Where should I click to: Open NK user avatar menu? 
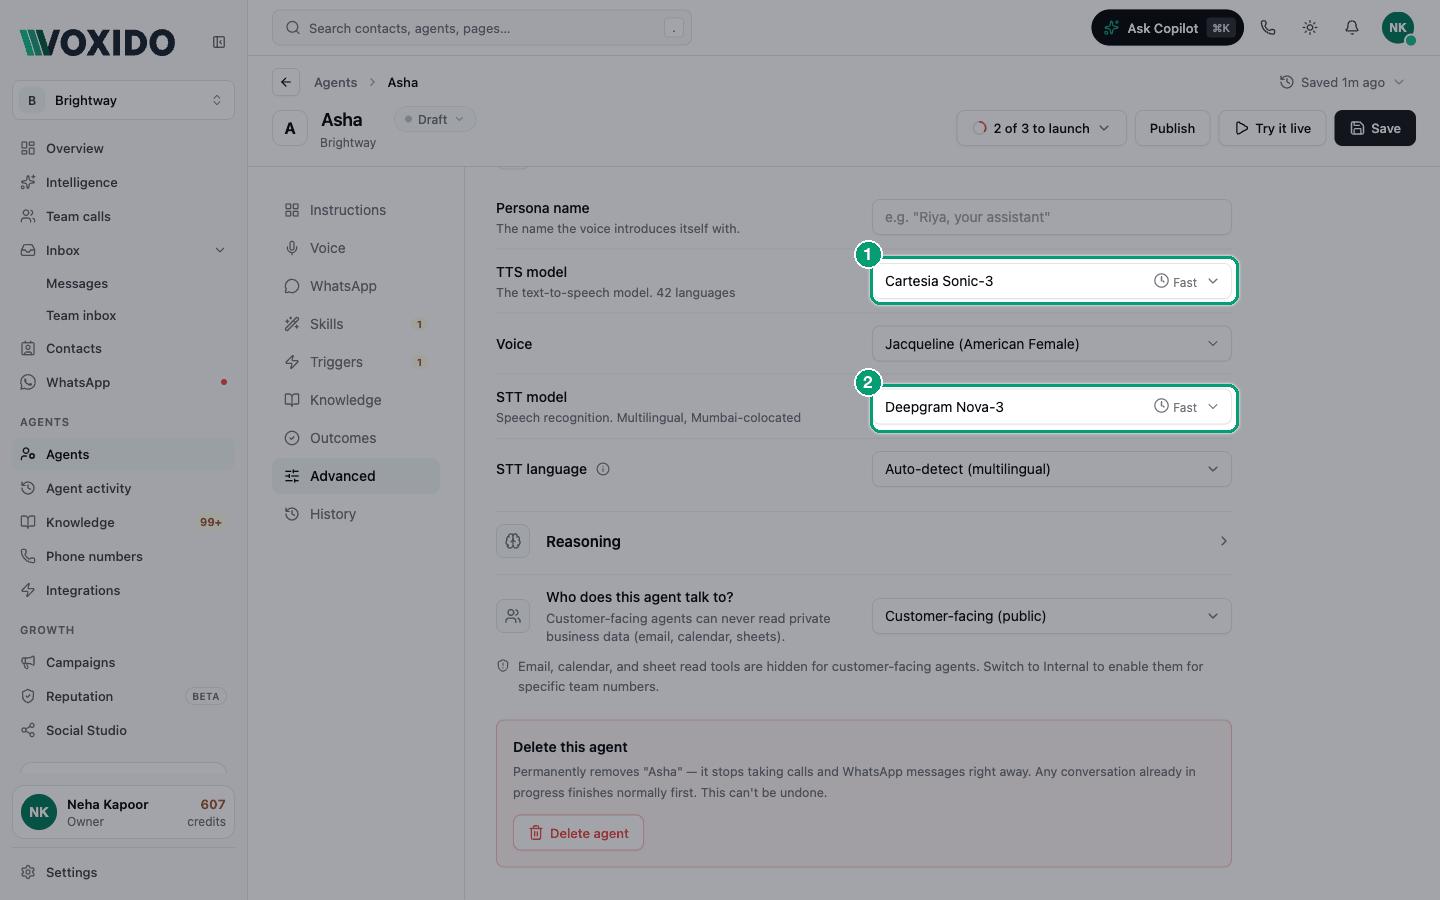(x=1398, y=28)
